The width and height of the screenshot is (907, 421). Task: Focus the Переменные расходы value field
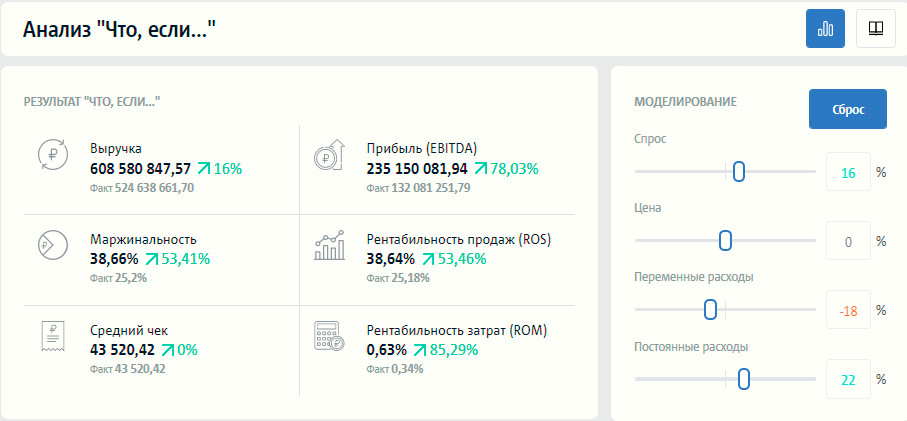[x=848, y=311]
